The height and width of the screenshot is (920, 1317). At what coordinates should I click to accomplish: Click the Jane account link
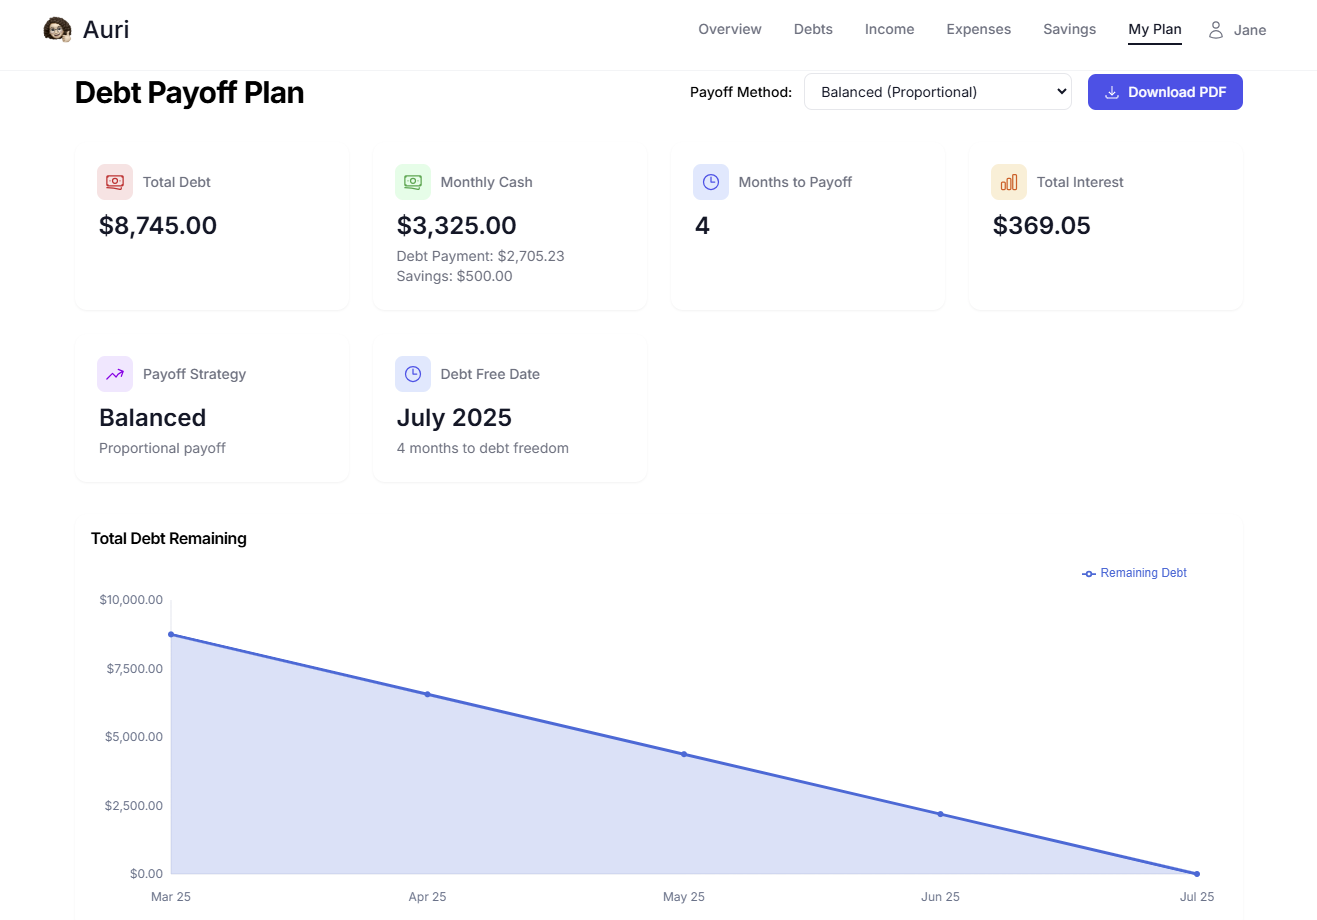(x=1250, y=29)
